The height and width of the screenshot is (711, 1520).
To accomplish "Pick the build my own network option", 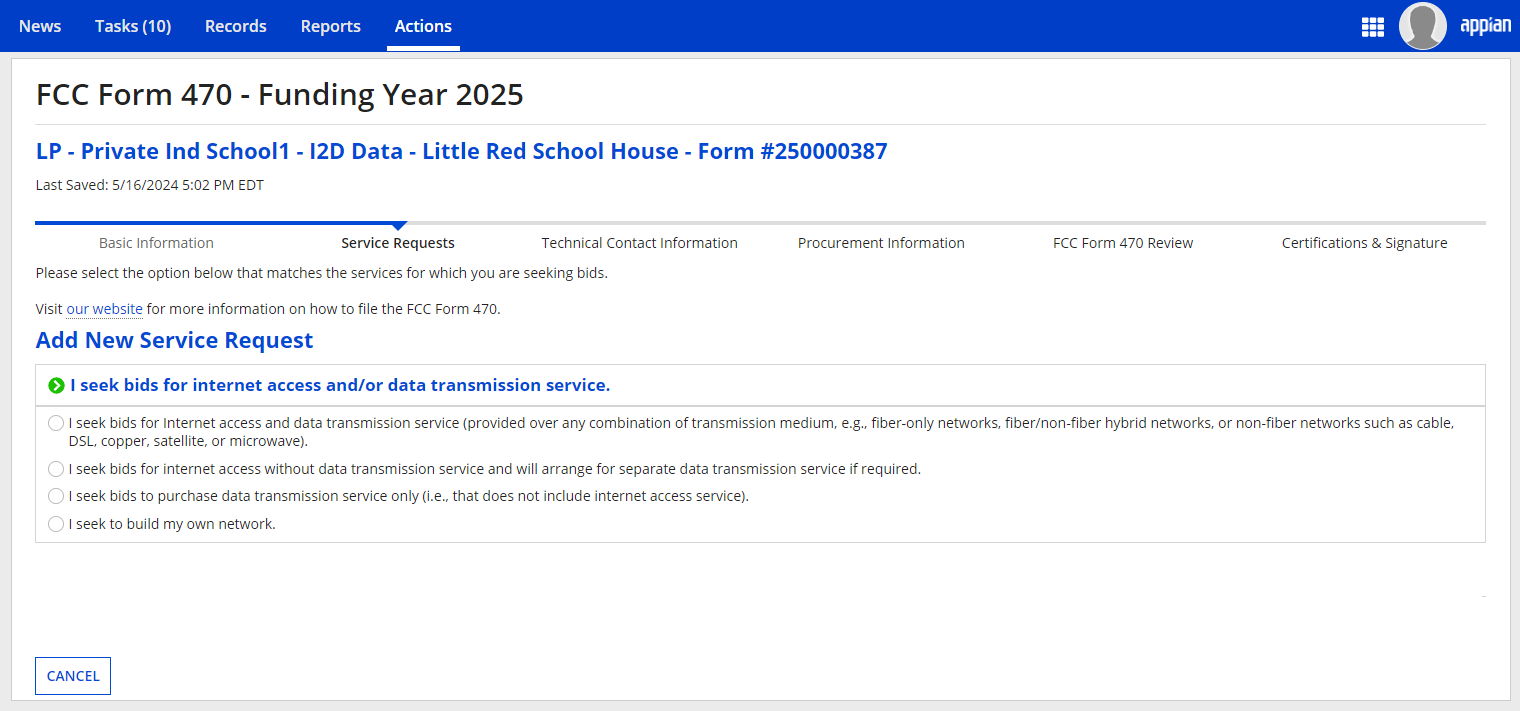I will coord(56,524).
